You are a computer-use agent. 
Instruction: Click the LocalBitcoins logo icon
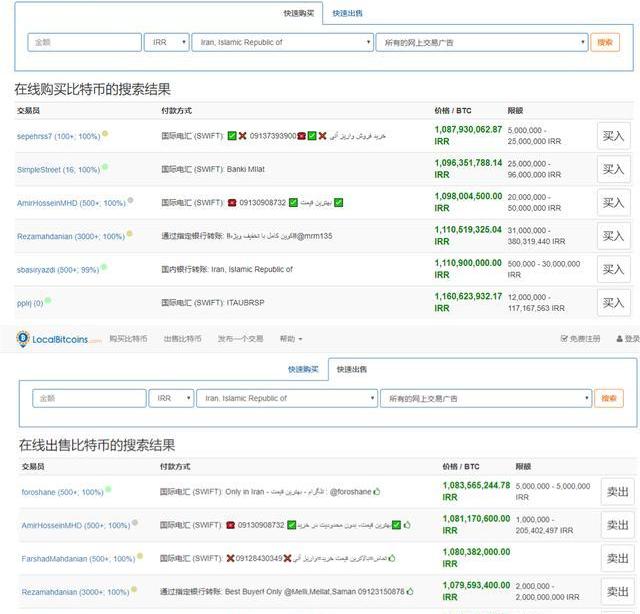(x=23, y=340)
